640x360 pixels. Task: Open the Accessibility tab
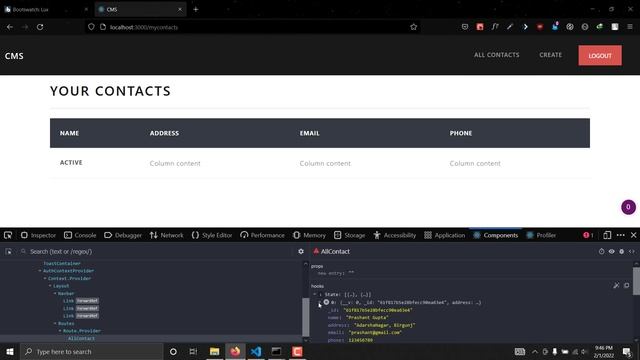[x=394, y=235]
